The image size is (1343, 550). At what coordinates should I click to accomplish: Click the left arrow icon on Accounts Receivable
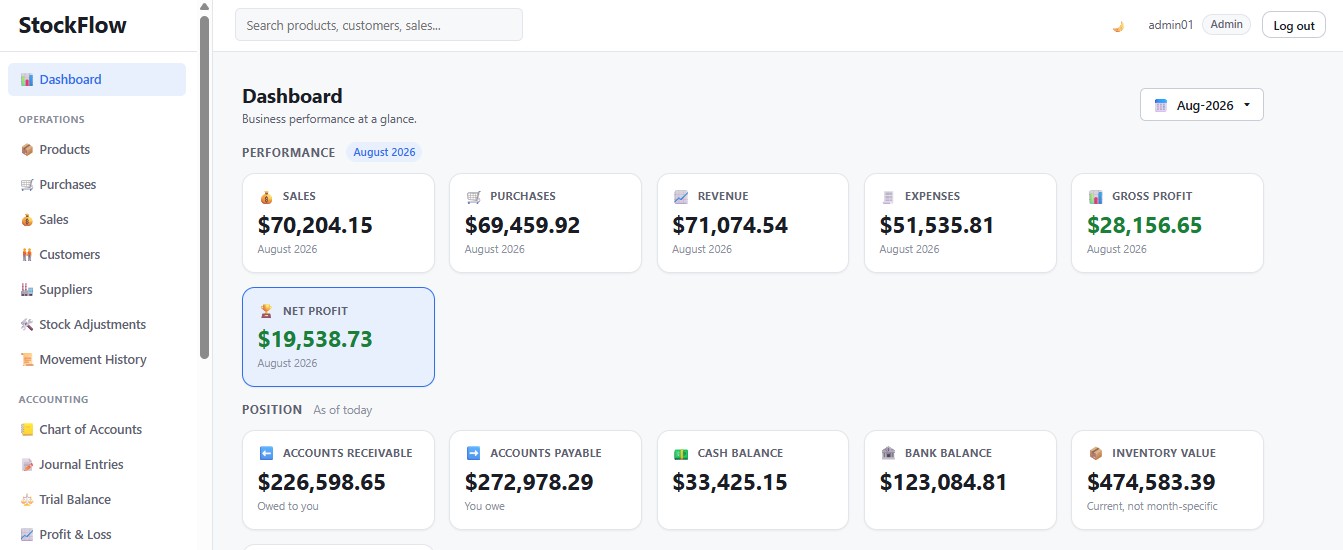pyautogui.click(x=265, y=454)
